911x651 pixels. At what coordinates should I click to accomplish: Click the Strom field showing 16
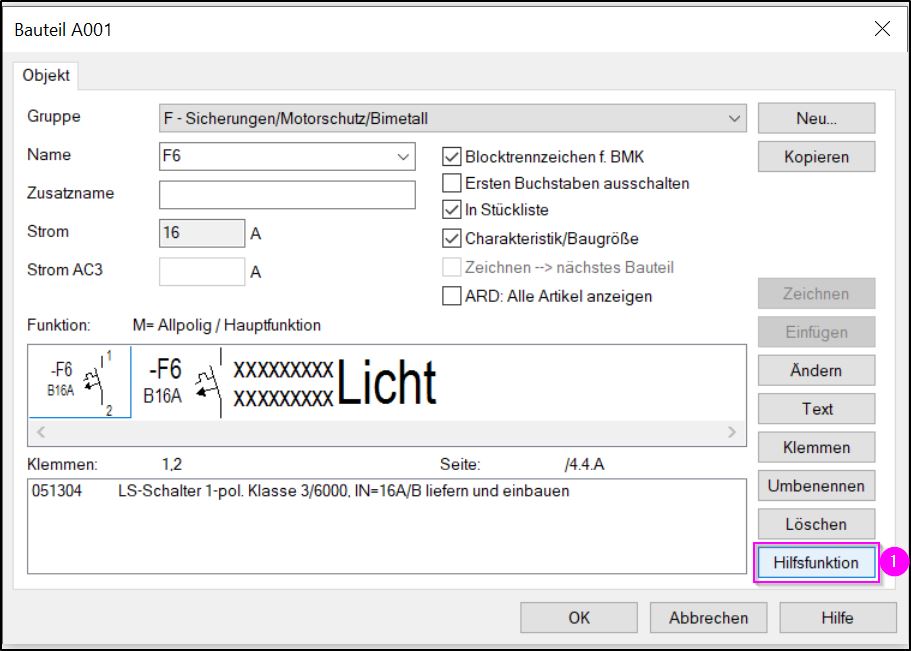(202, 233)
